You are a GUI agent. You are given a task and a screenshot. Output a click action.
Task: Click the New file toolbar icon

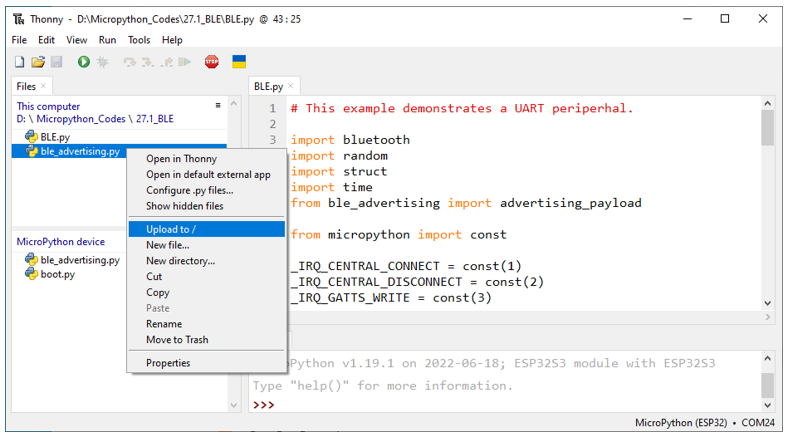(x=19, y=62)
